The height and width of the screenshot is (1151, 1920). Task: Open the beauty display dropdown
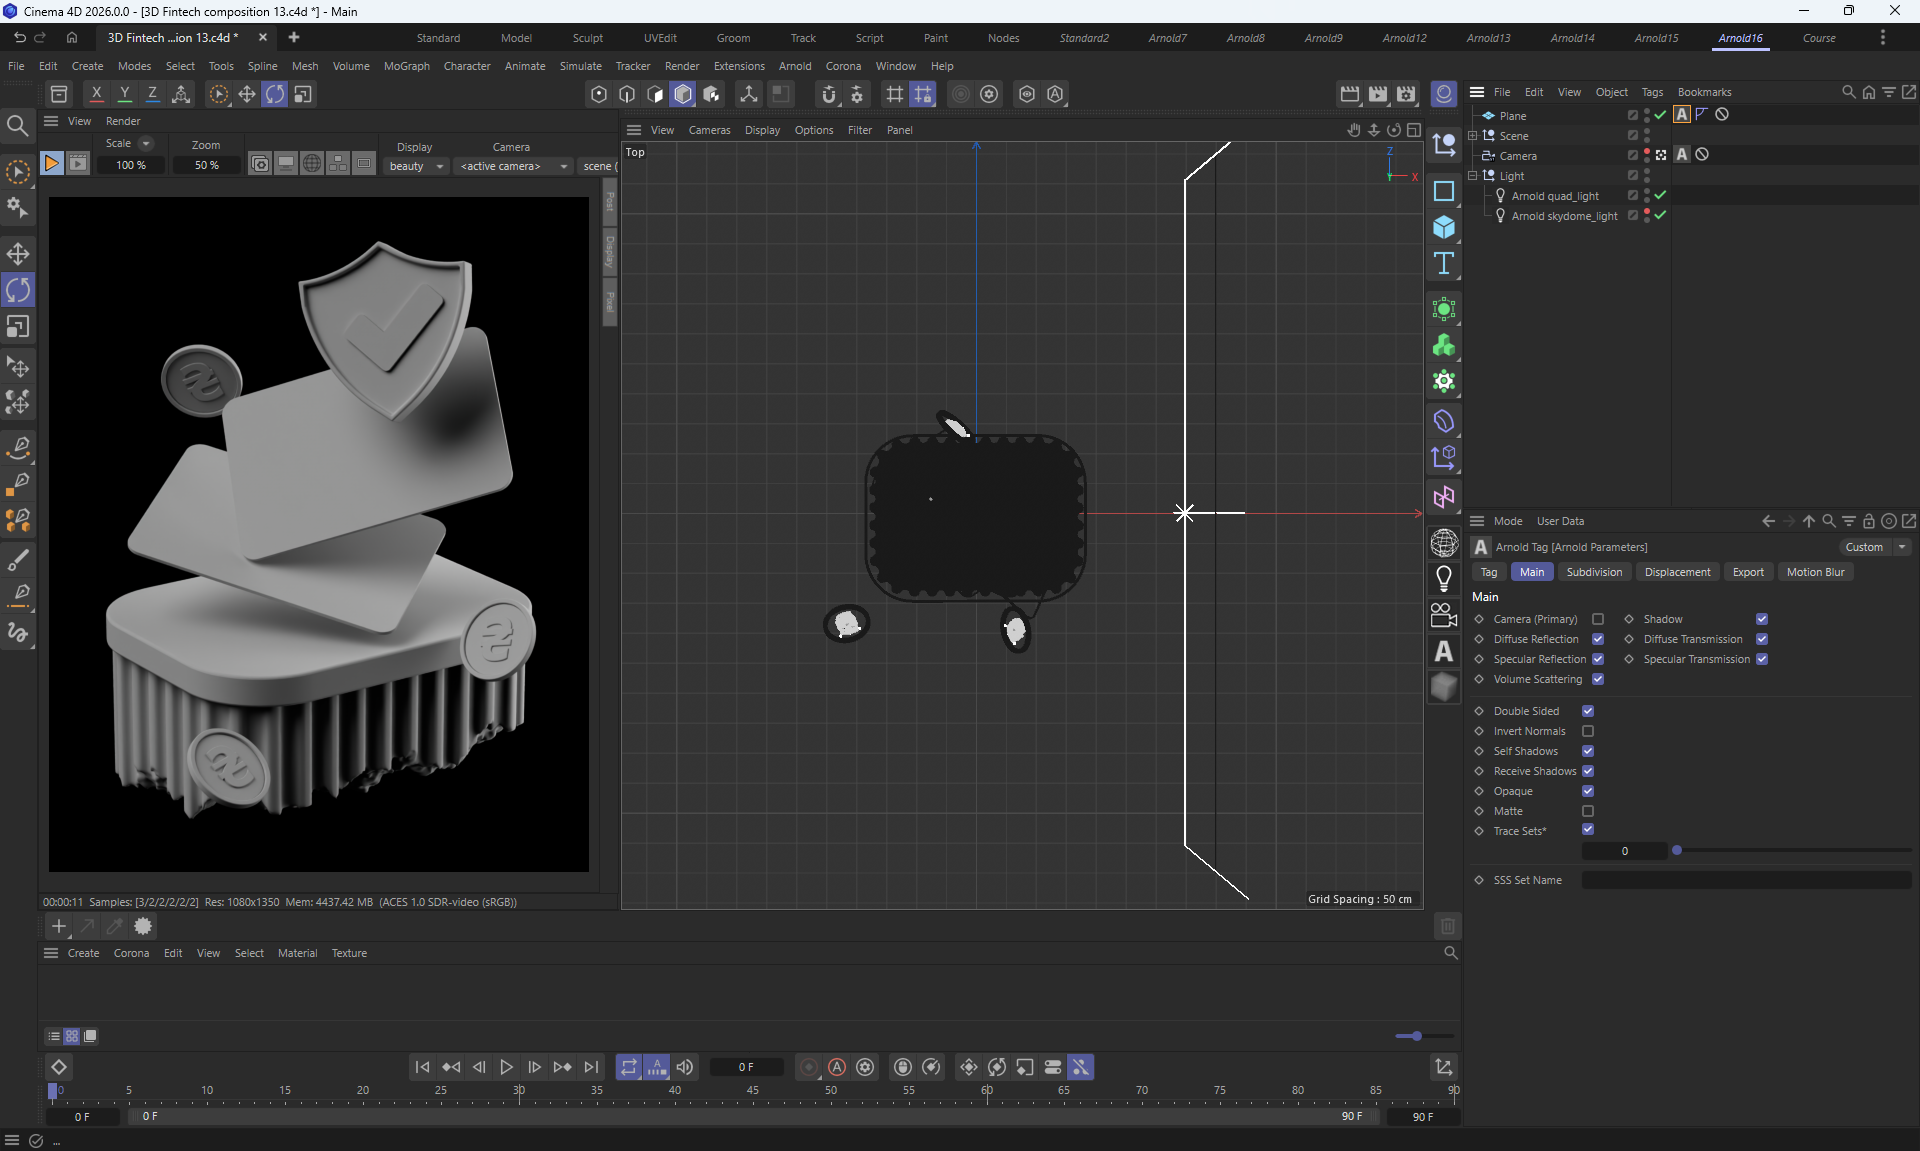[x=416, y=166]
